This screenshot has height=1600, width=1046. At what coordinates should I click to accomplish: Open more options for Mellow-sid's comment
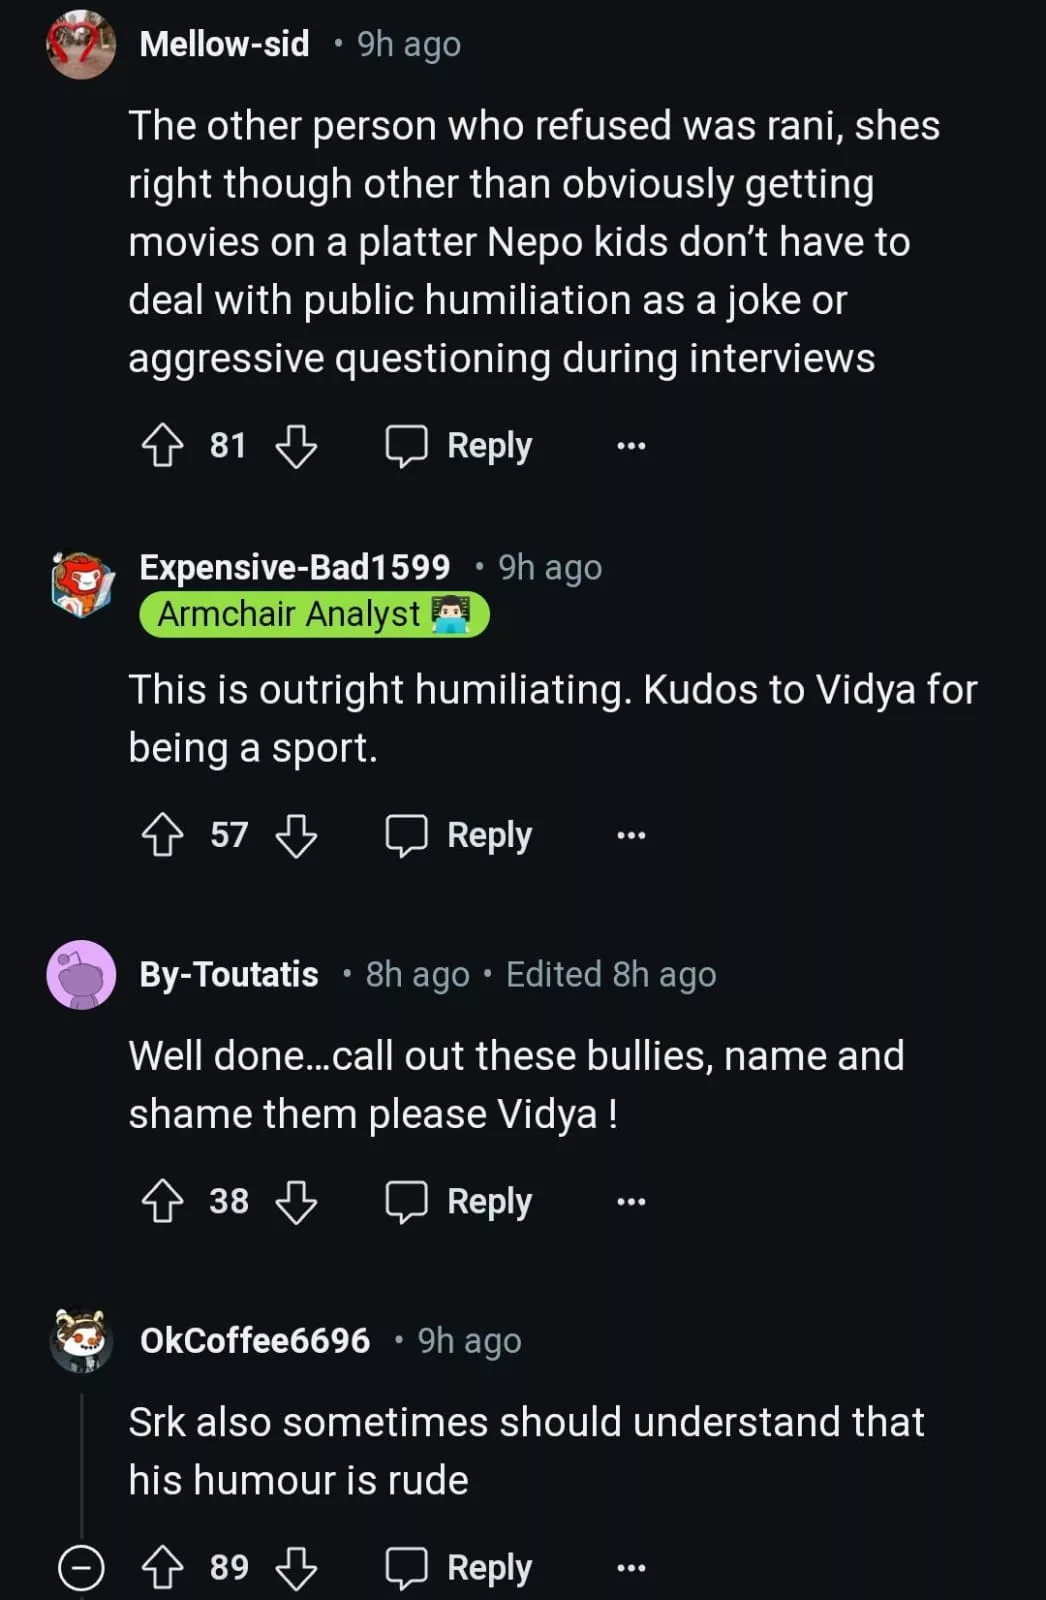coord(631,446)
